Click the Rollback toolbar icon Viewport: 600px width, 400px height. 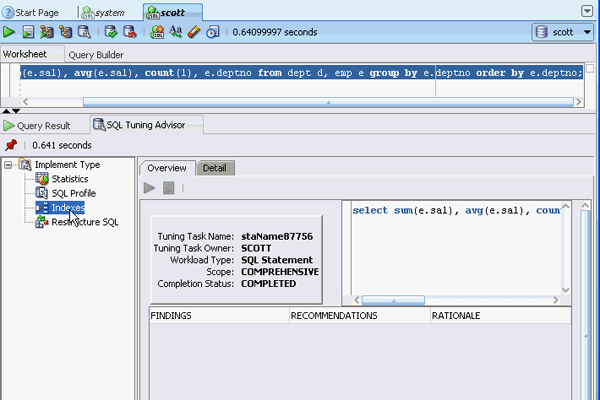tap(130, 32)
